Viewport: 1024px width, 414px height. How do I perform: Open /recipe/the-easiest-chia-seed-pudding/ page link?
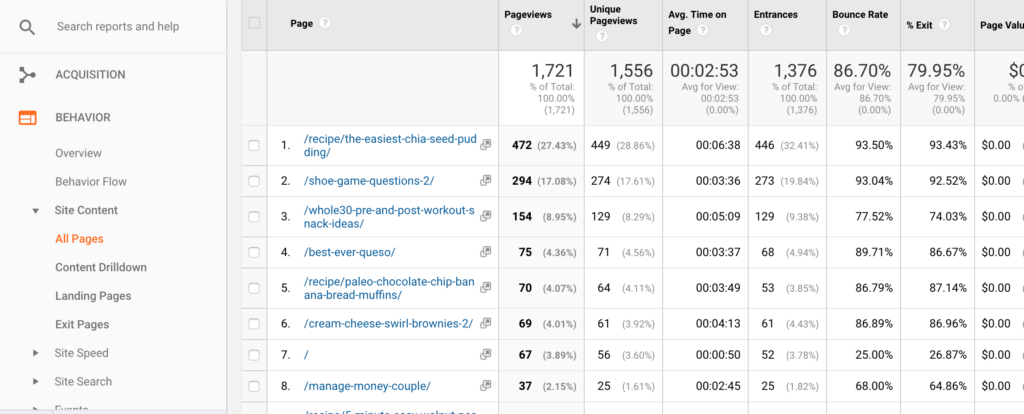[x=389, y=145]
